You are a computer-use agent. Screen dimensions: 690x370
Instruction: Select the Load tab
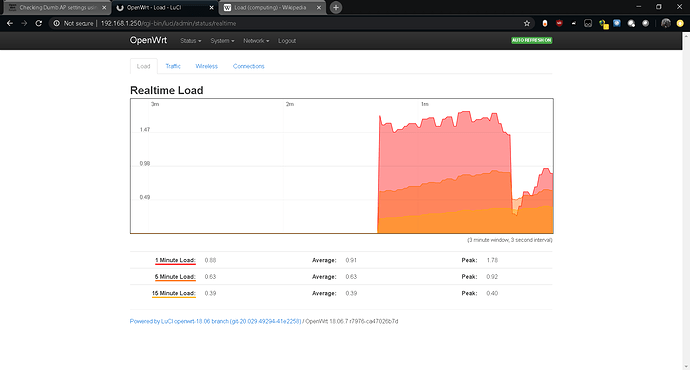143,66
